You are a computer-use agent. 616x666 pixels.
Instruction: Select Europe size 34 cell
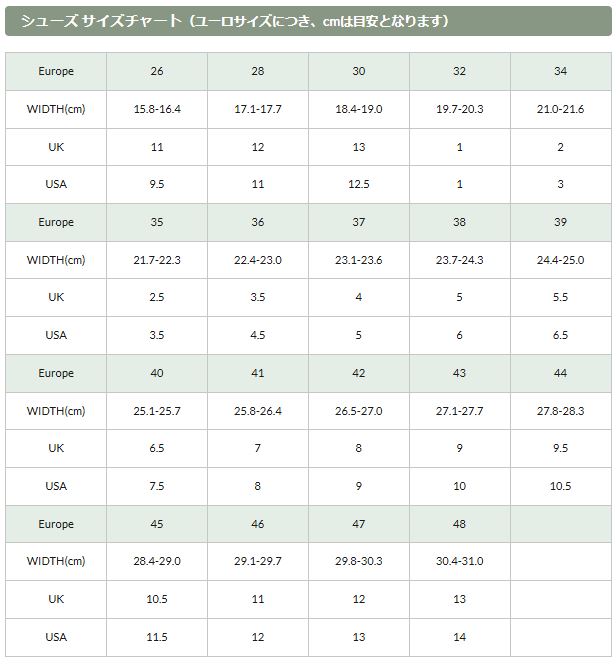(x=560, y=71)
